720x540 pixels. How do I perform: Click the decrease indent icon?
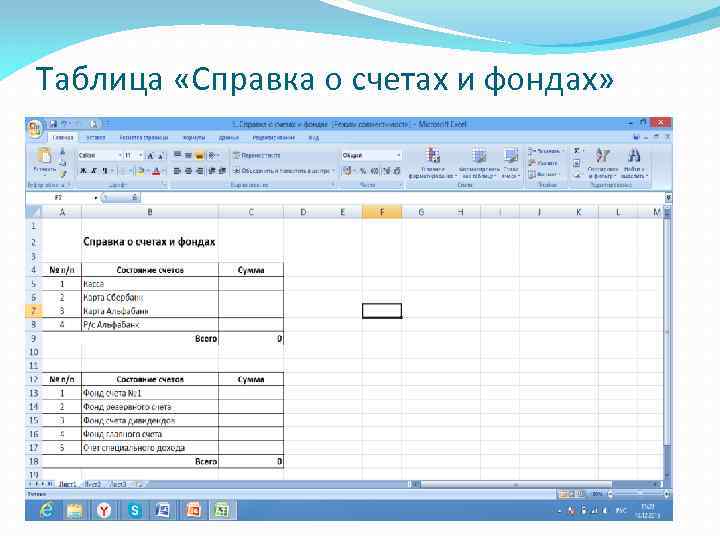(x=212, y=171)
